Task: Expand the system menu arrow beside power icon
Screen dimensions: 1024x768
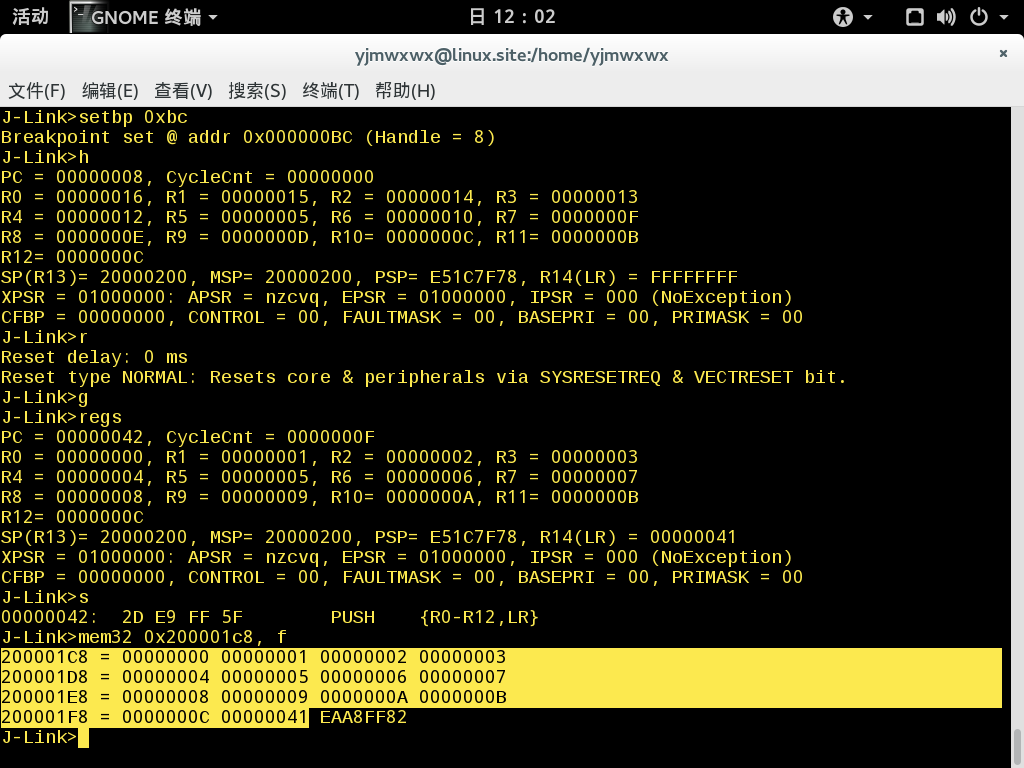Action: point(1004,18)
